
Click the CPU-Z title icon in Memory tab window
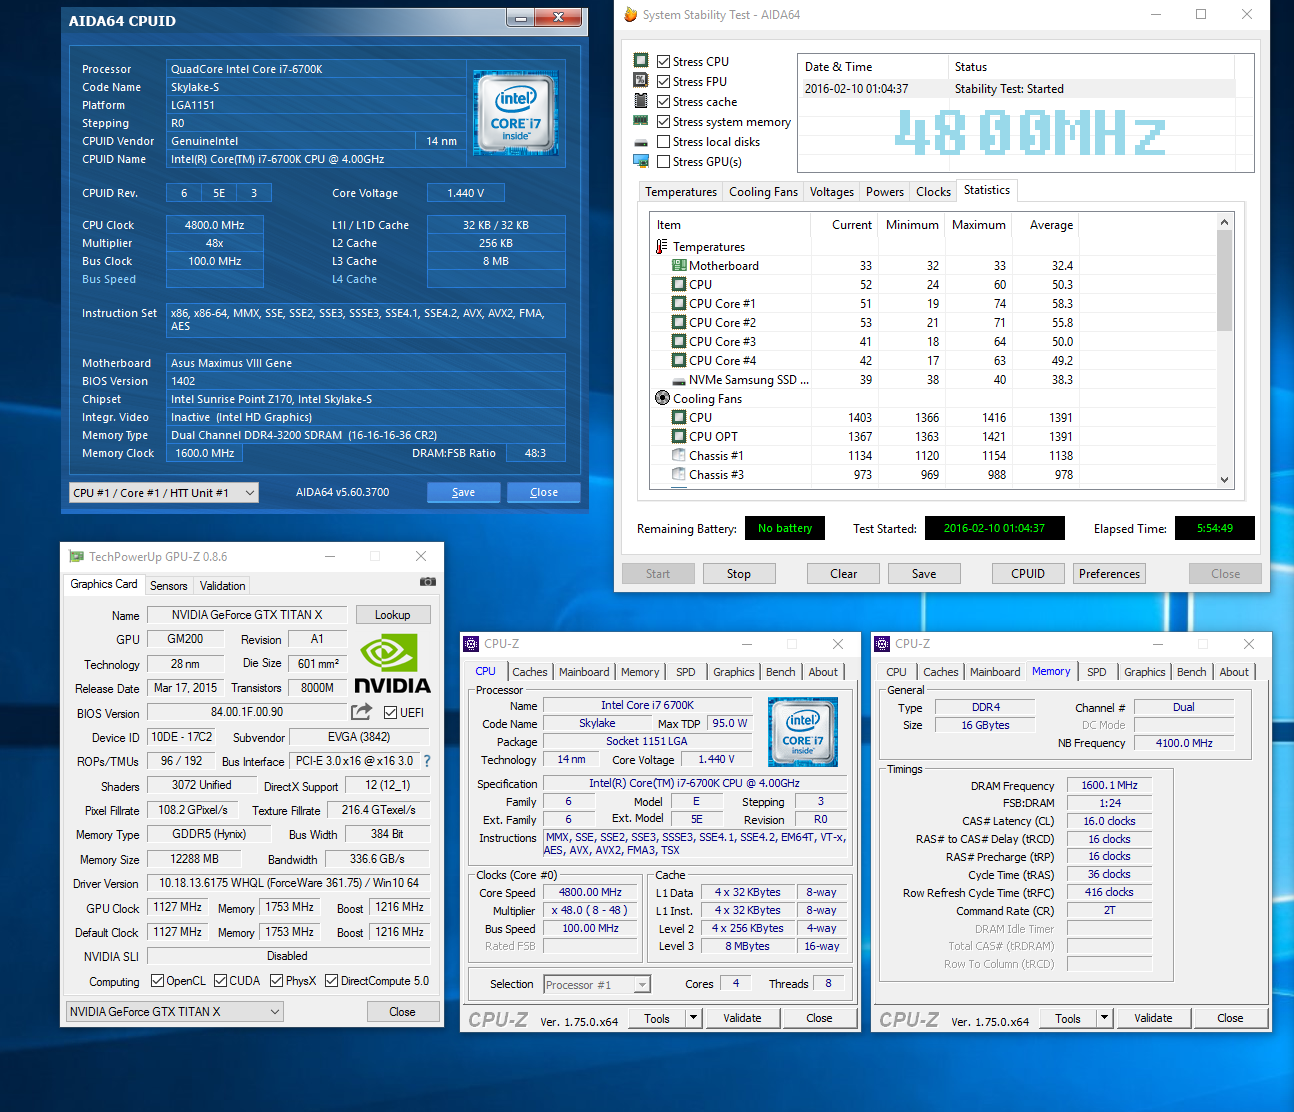[x=883, y=644]
